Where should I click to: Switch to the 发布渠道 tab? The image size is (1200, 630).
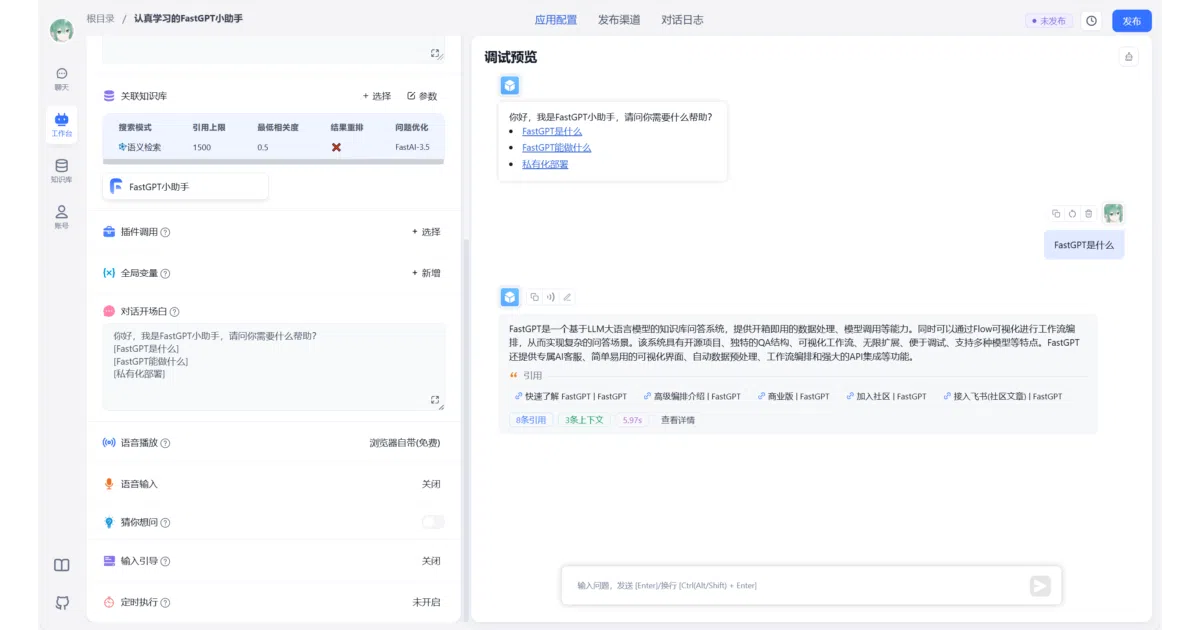[x=619, y=20]
